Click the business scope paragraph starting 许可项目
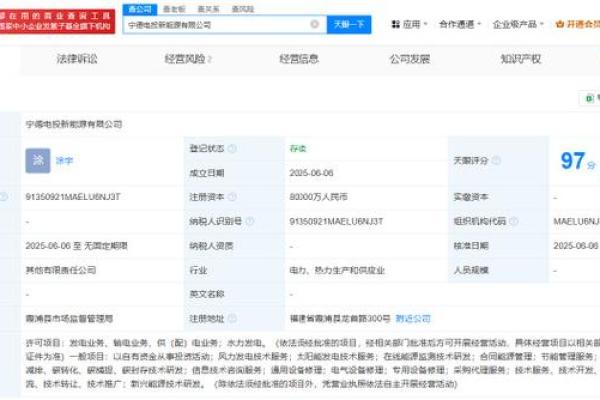Image resolution: width=600 pixels, height=400 pixels. click(312, 363)
